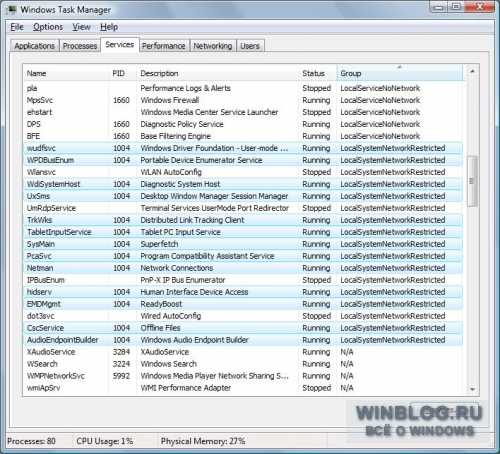
Task: Select the DPS service row
Action: (x=243, y=124)
